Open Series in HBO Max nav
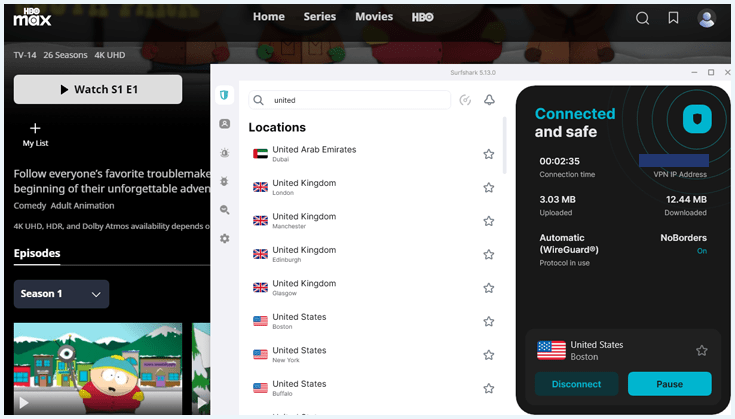This screenshot has width=735, height=419. click(x=320, y=17)
